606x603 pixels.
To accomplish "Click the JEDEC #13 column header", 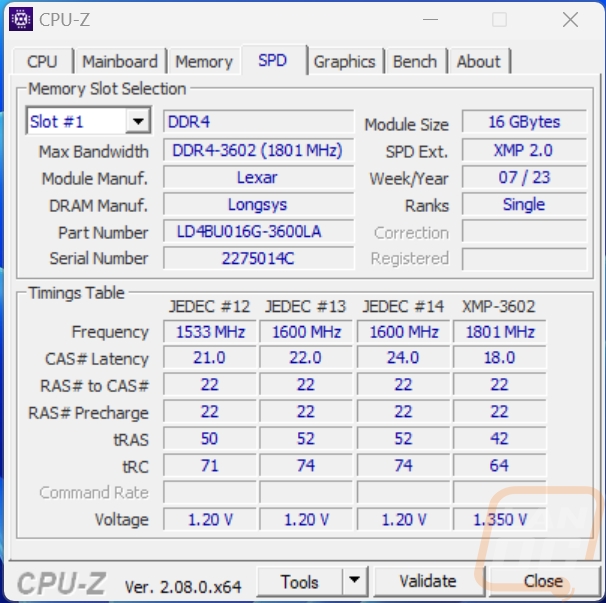I will (x=305, y=307).
